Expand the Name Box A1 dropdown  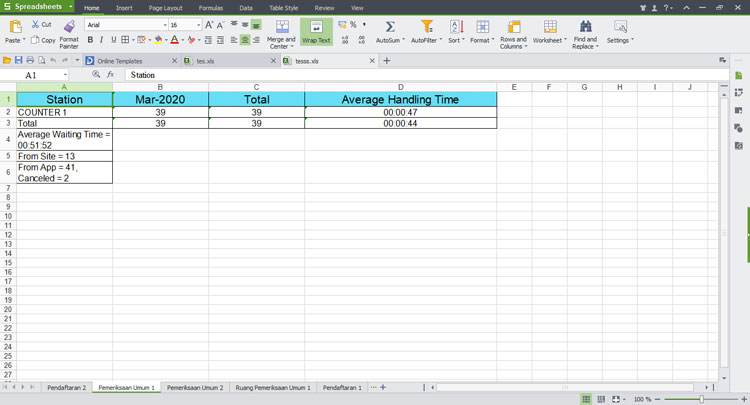(x=66, y=75)
